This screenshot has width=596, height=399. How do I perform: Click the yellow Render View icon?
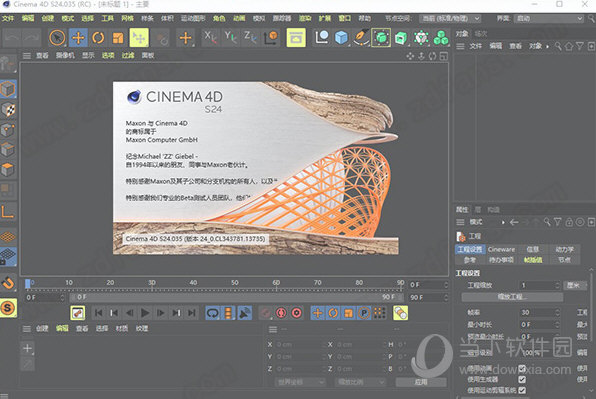click(296, 38)
